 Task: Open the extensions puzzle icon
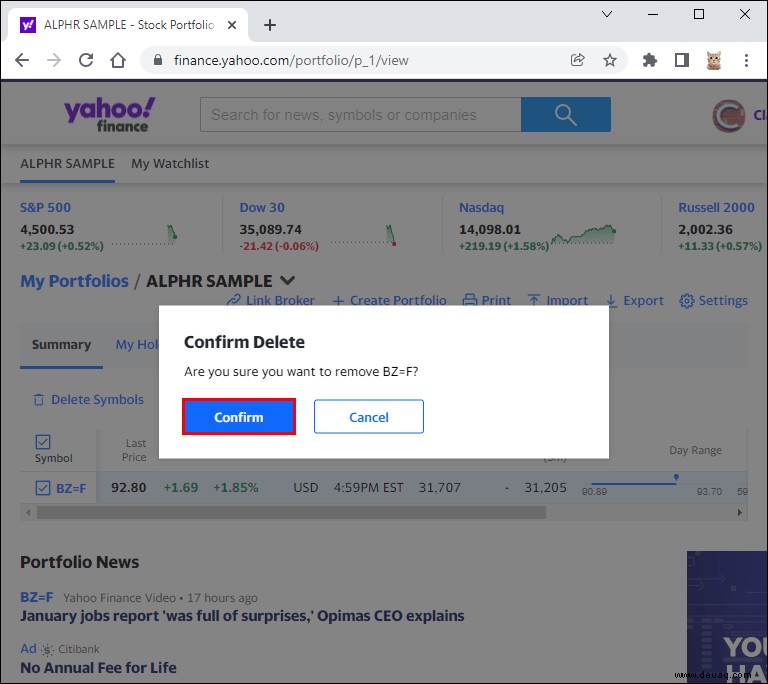pyautogui.click(x=649, y=60)
